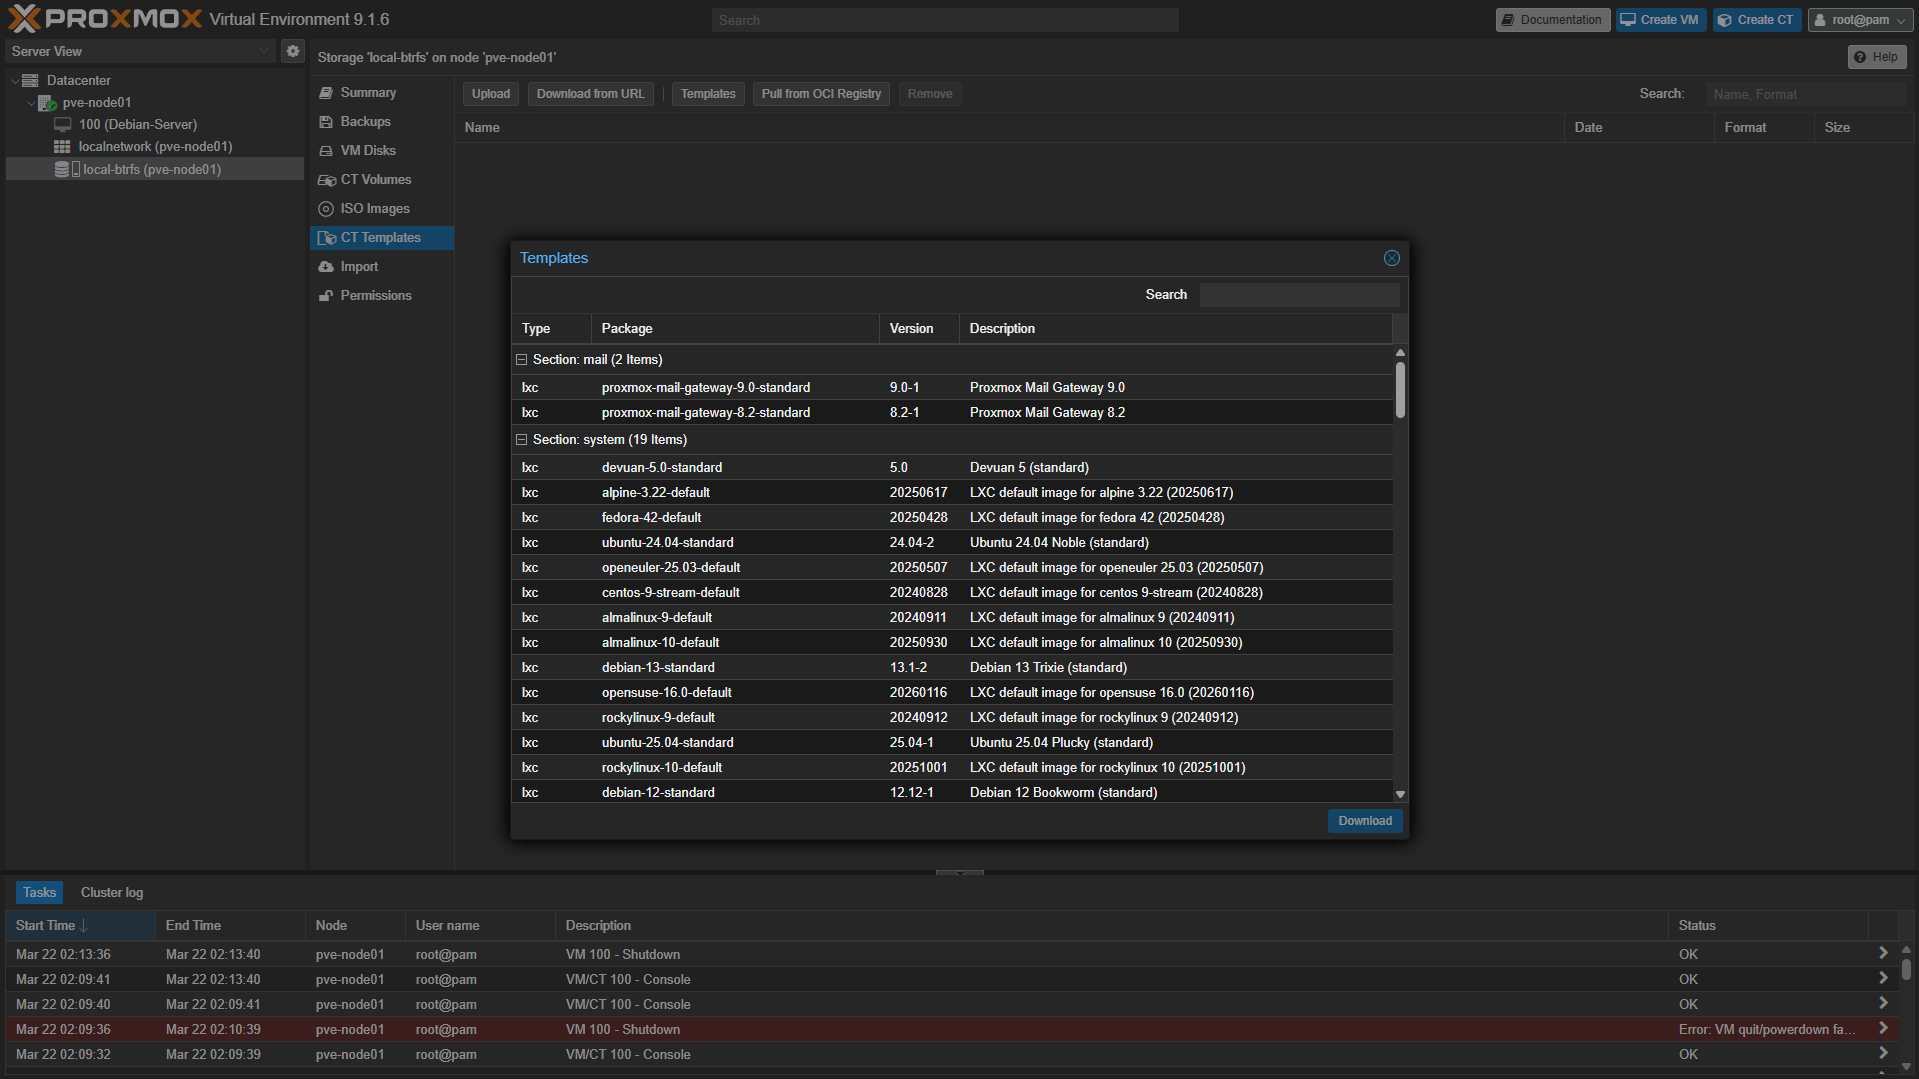1919x1079 pixels.
Task: Select the Datacenter tree node
Action: click(78, 80)
